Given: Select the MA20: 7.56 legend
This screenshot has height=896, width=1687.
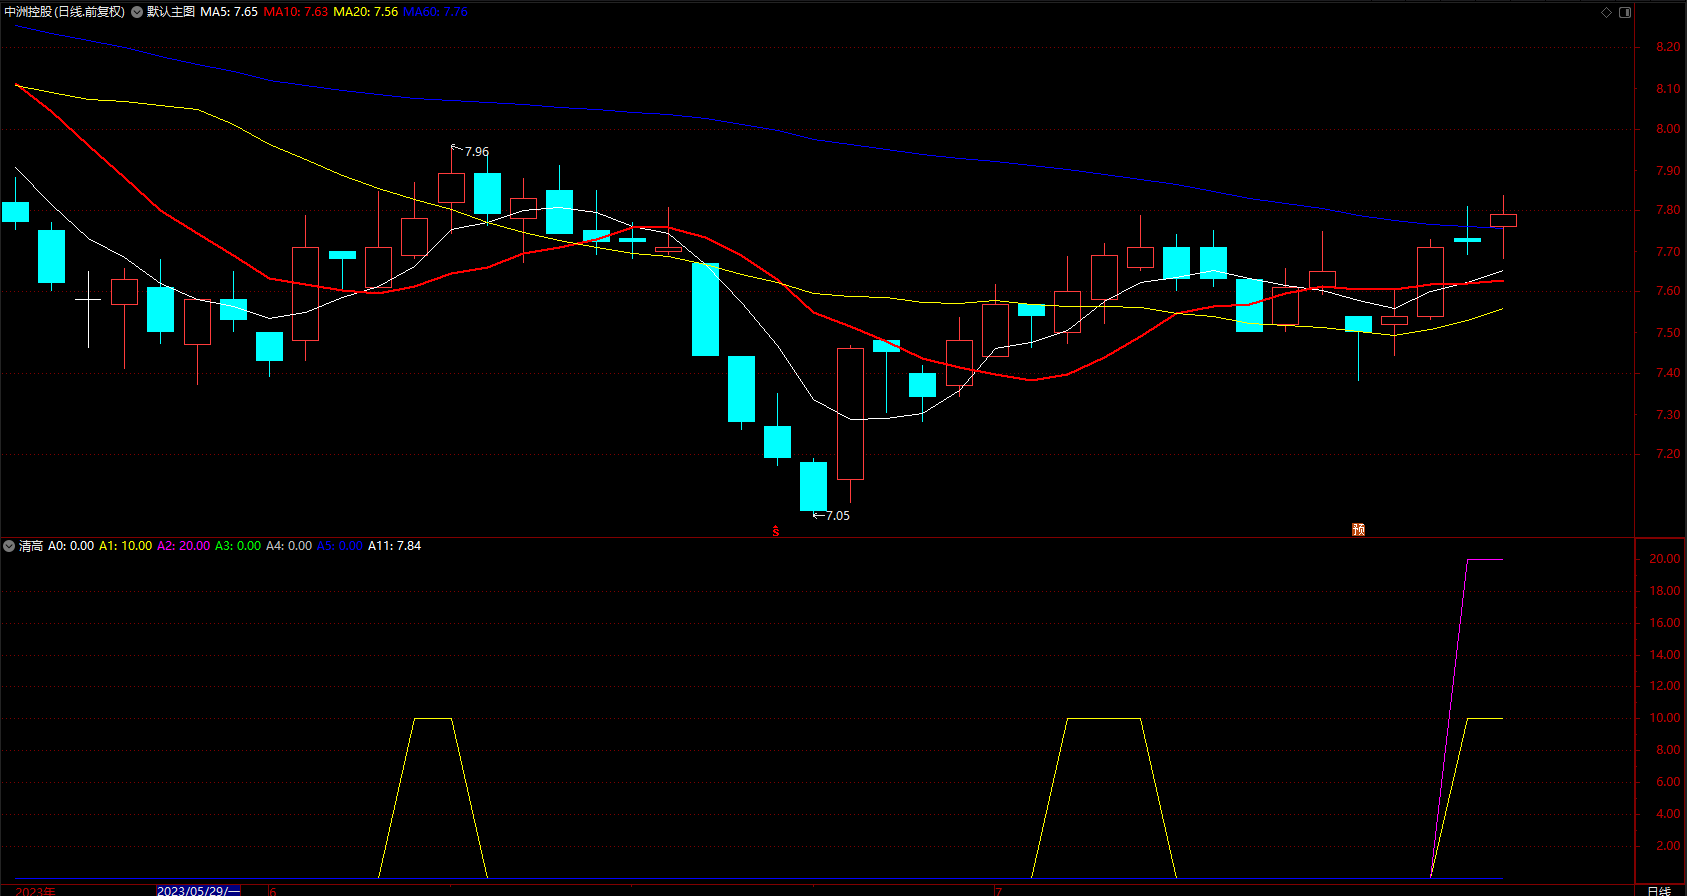Looking at the screenshot, I should (x=365, y=12).
